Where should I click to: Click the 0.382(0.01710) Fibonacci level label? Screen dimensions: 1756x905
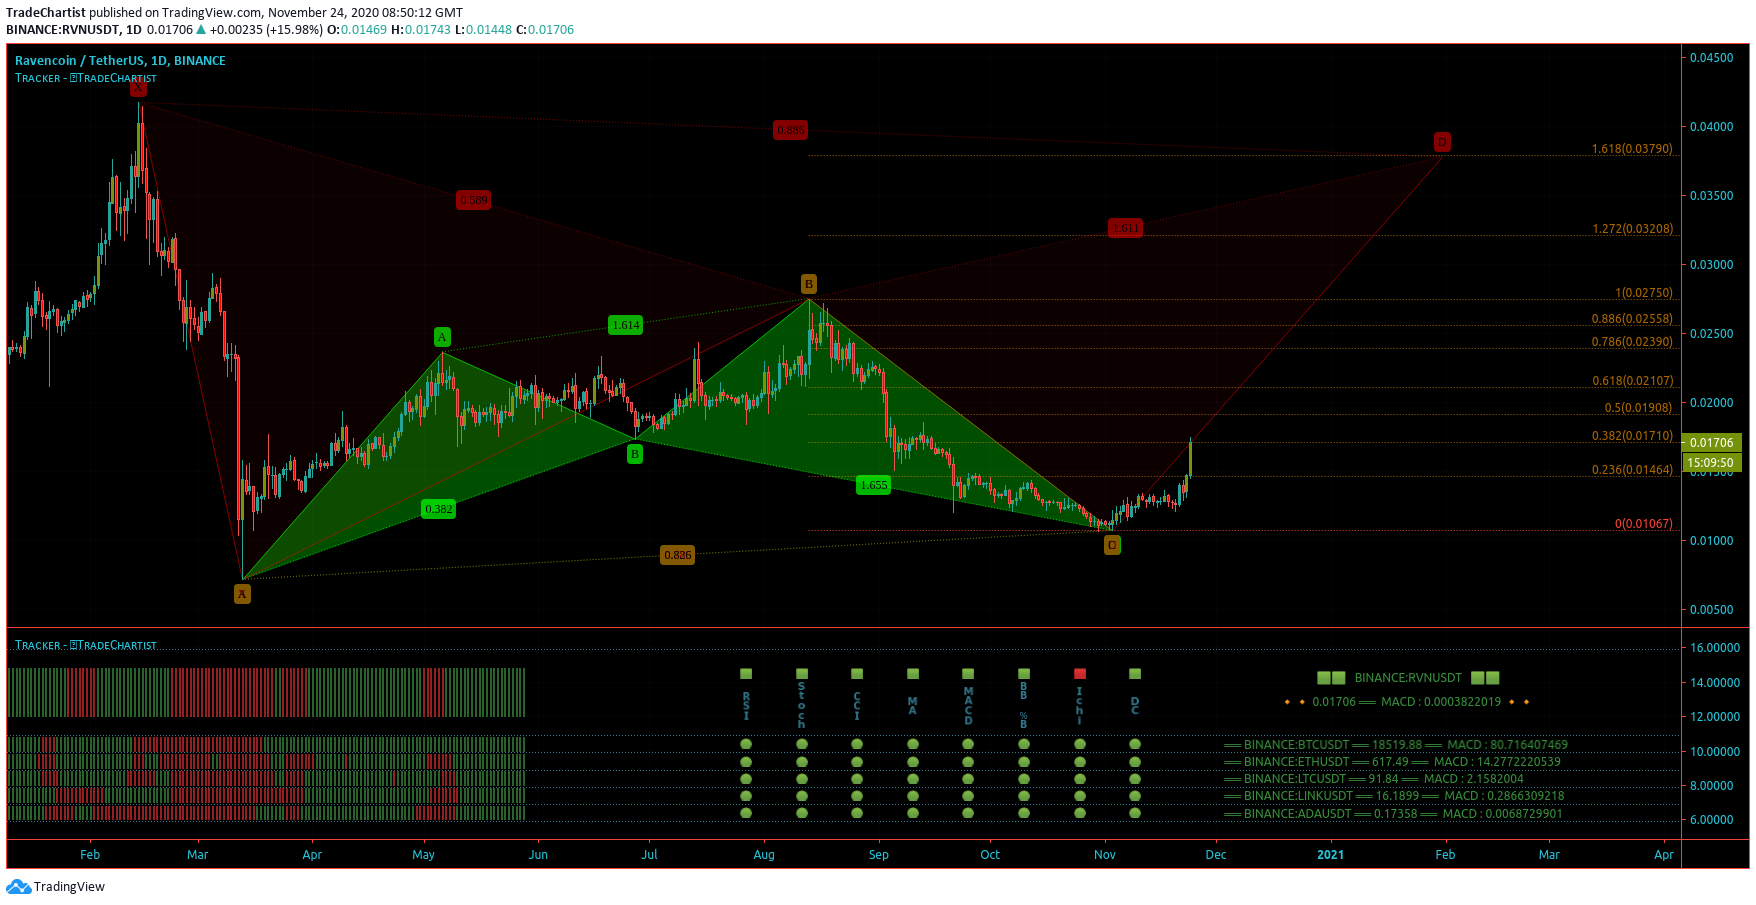tap(1632, 436)
